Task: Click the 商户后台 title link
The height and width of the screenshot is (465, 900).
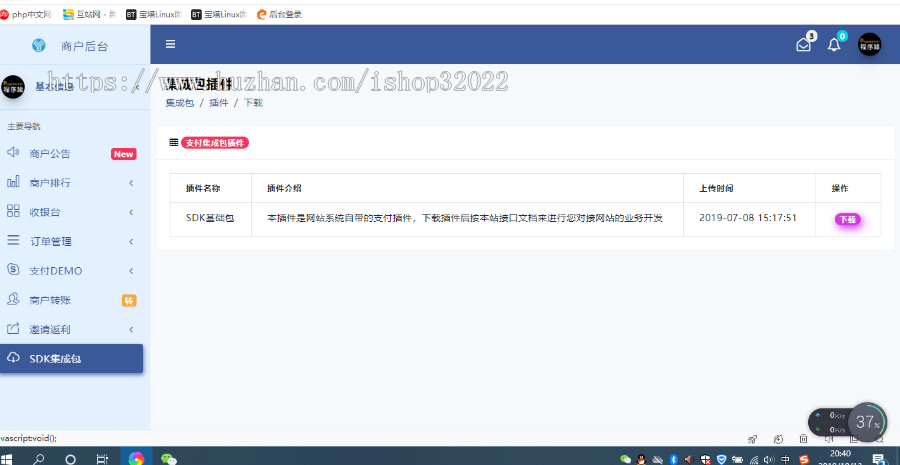Action: 84,46
